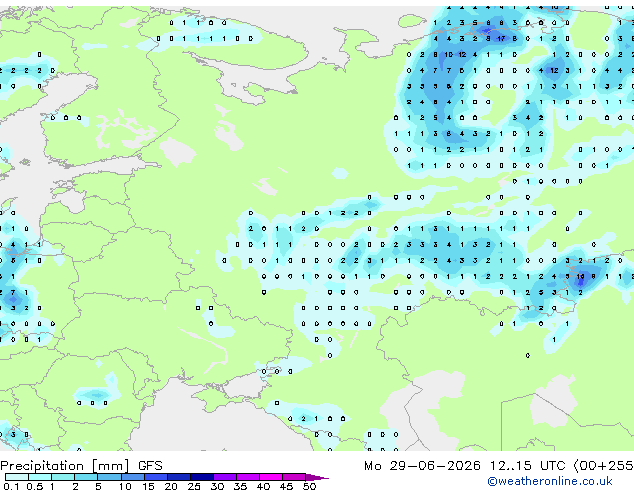The height and width of the screenshot is (490, 634).
Task: Pick the 15–20 mm legend color swatch
Action: pyautogui.click(x=156, y=477)
